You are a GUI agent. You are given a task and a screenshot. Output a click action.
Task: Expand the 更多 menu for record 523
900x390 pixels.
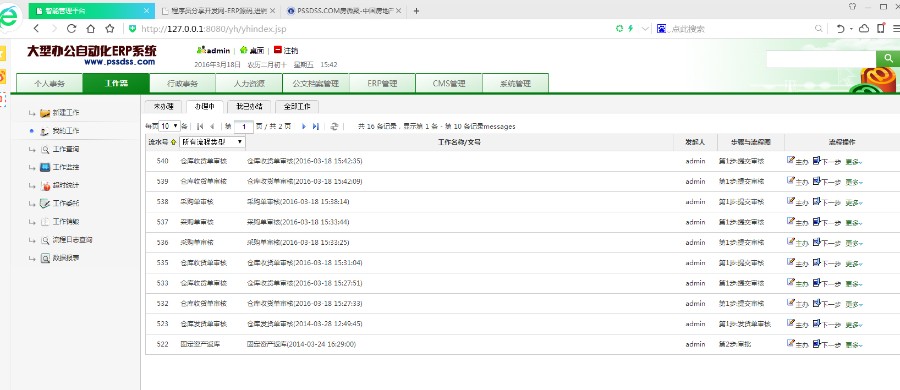point(854,325)
